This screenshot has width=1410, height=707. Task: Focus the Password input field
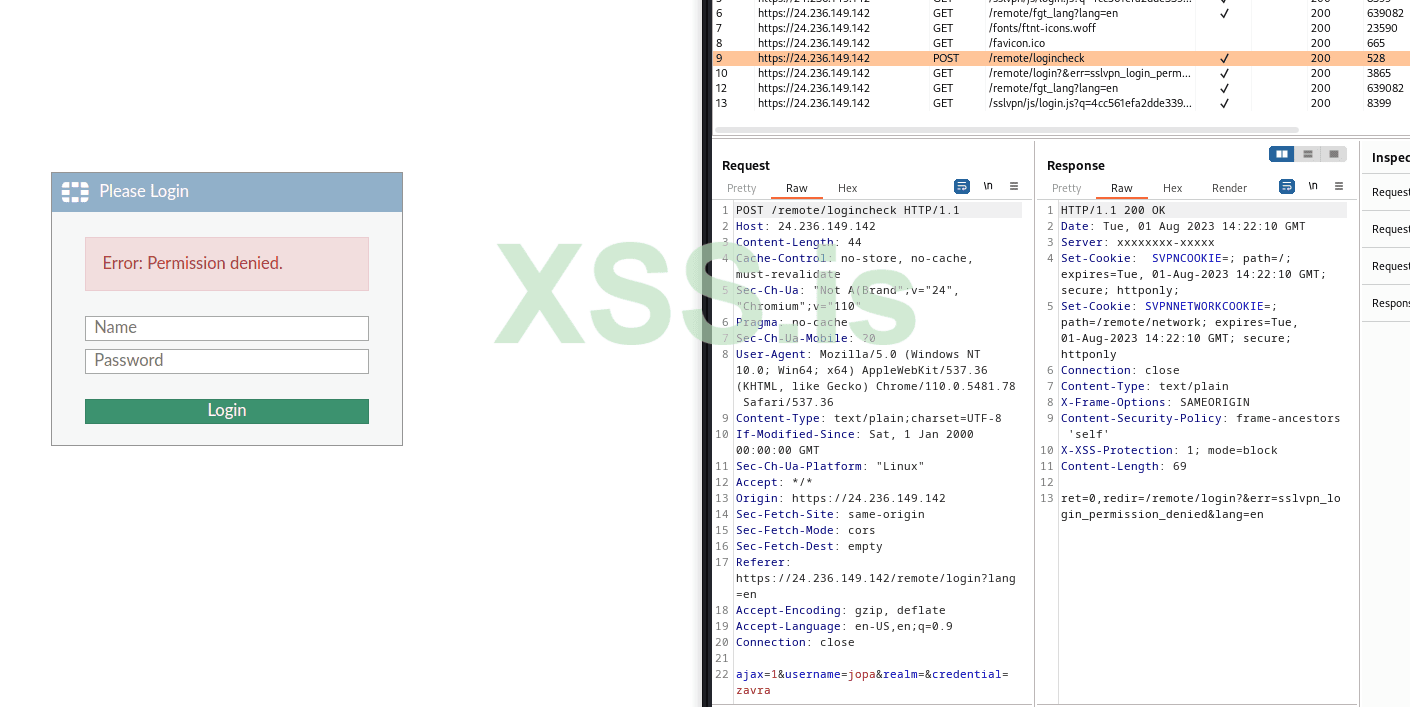pyautogui.click(x=227, y=361)
